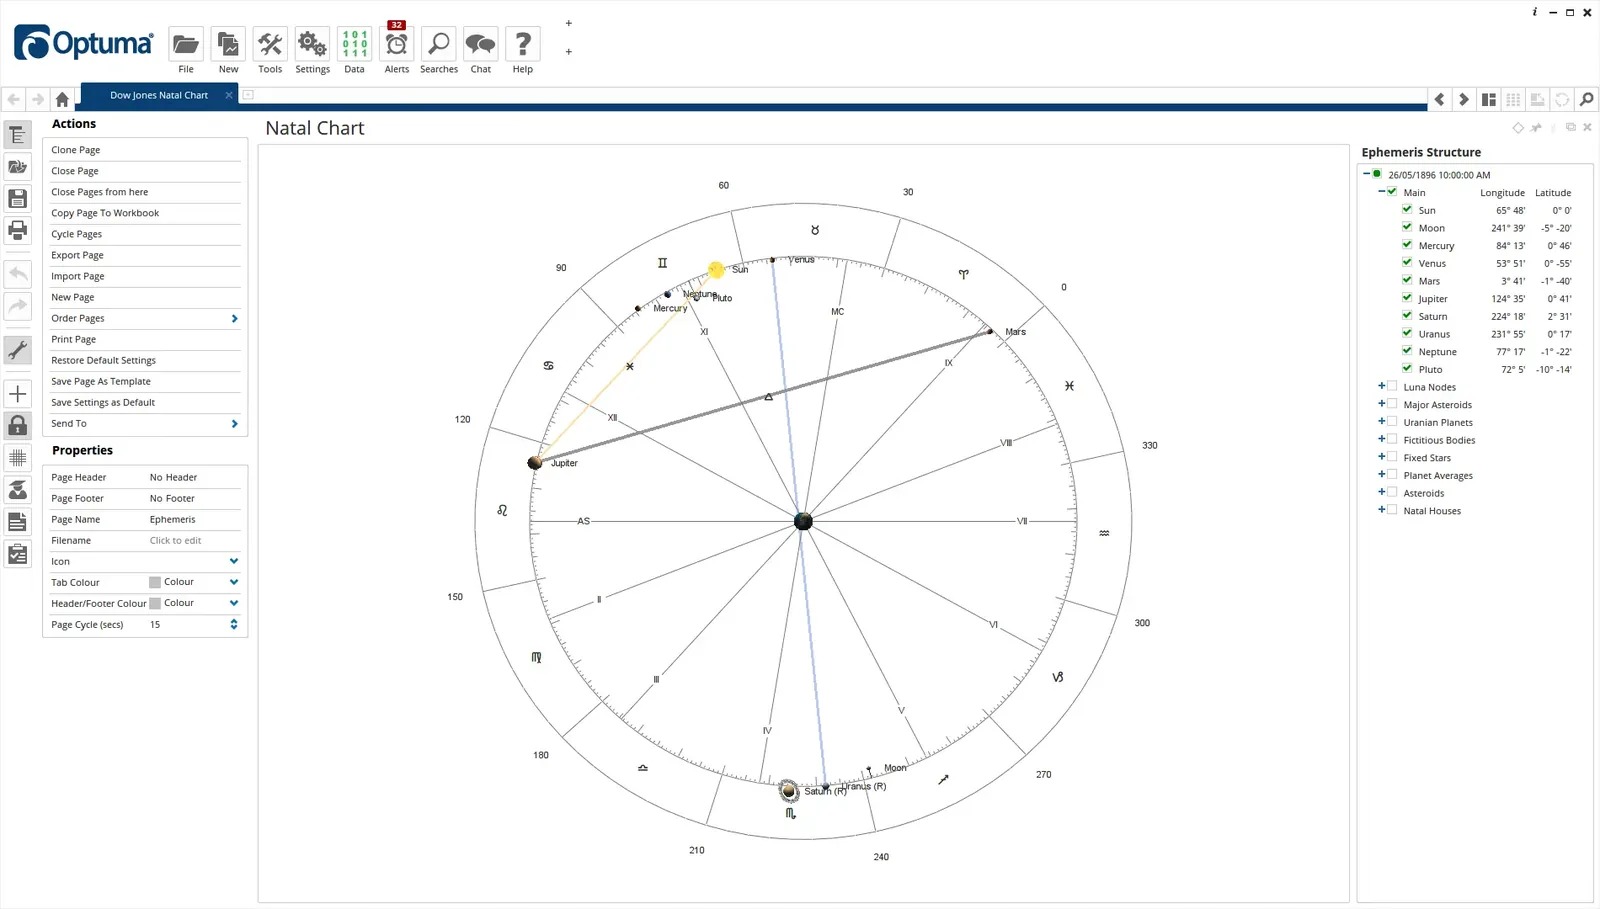Click the Header/Footer Colour grey swatch
Viewport: 1600px width, 909px height.
(155, 603)
